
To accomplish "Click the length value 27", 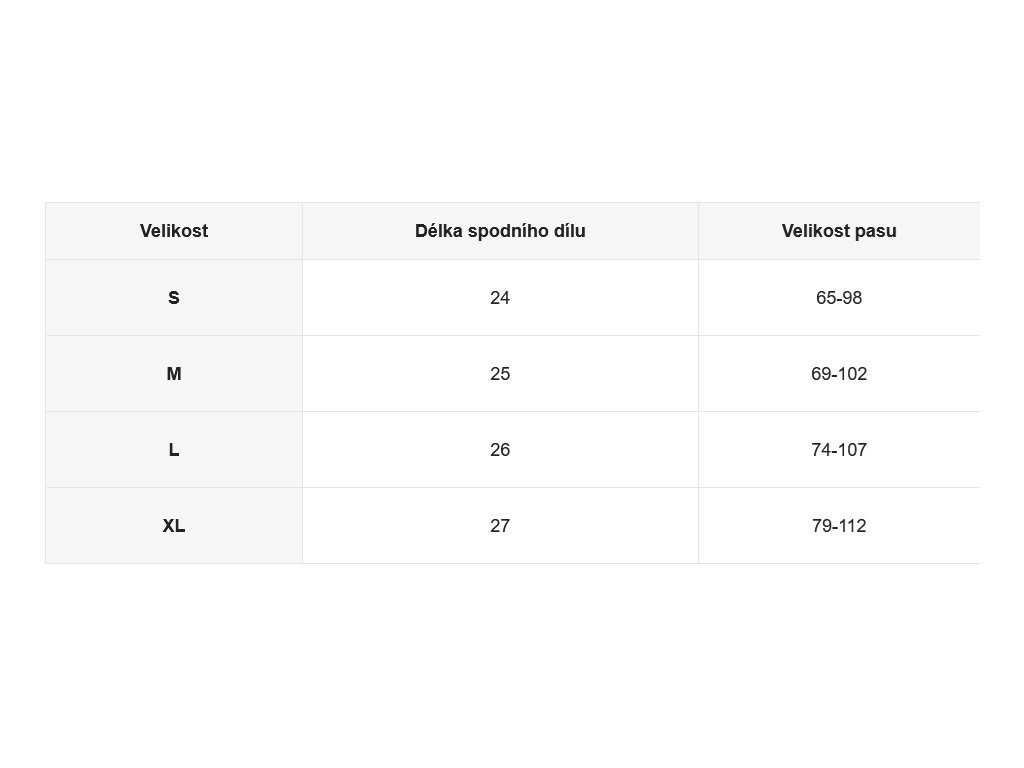I will [500, 526].
